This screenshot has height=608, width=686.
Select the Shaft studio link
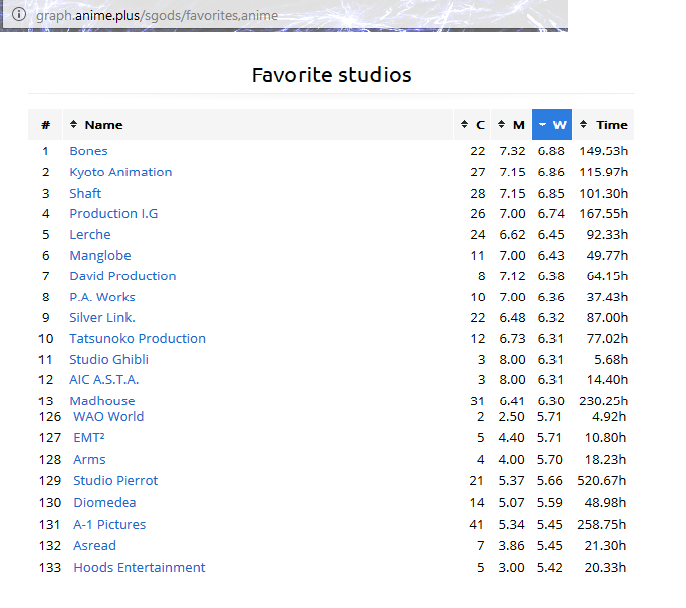point(85,193)
